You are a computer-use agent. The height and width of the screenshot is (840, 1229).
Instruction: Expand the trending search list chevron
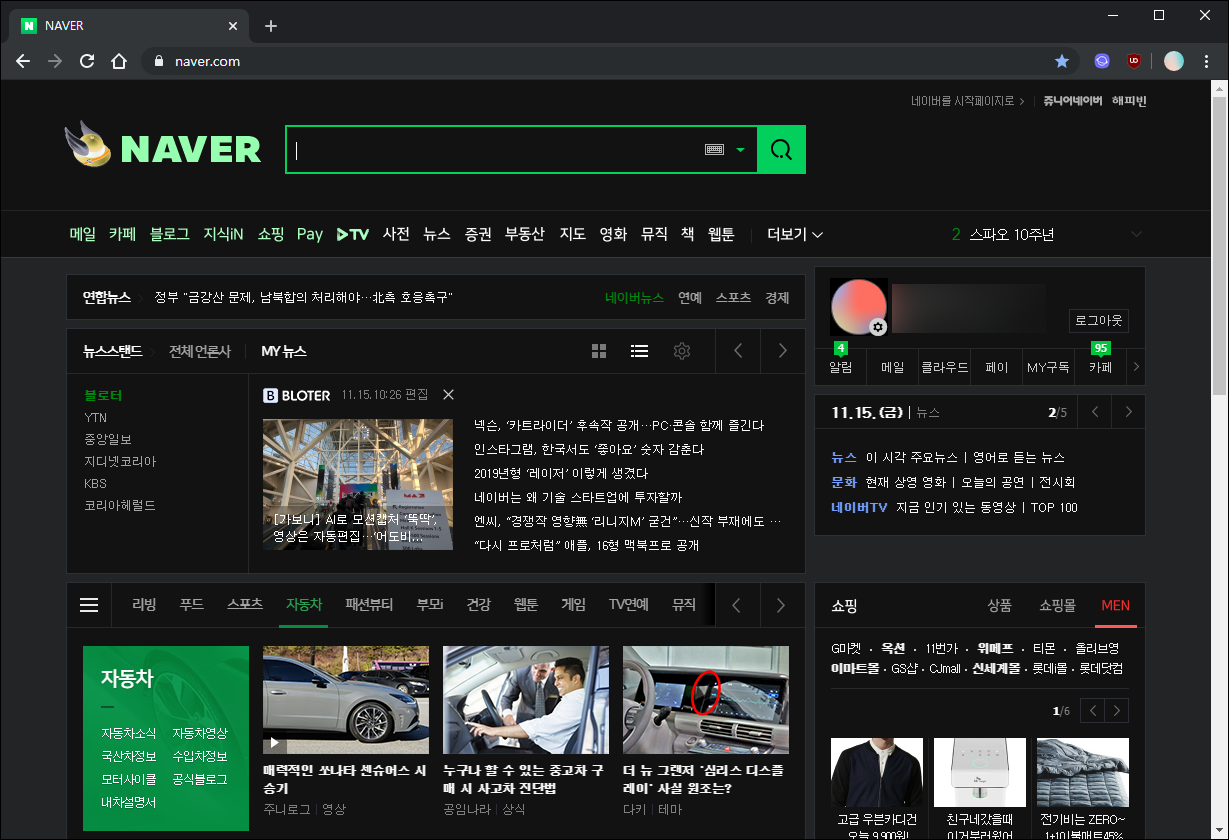tap(1136, 235)
